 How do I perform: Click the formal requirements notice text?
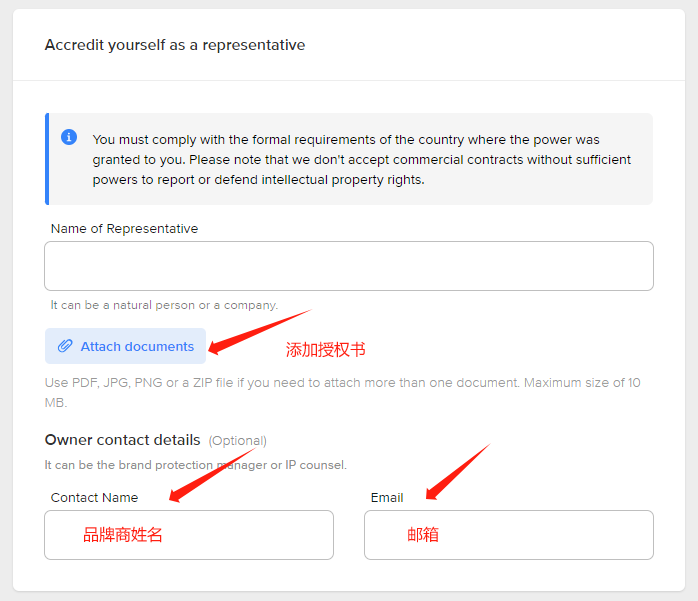tap(360, 160)
